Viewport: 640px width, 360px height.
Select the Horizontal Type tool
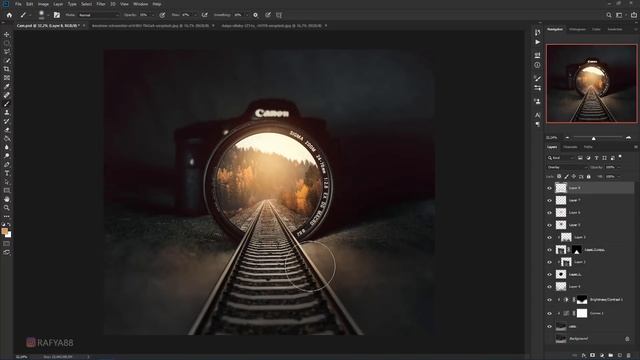click(x=7, y=173)
